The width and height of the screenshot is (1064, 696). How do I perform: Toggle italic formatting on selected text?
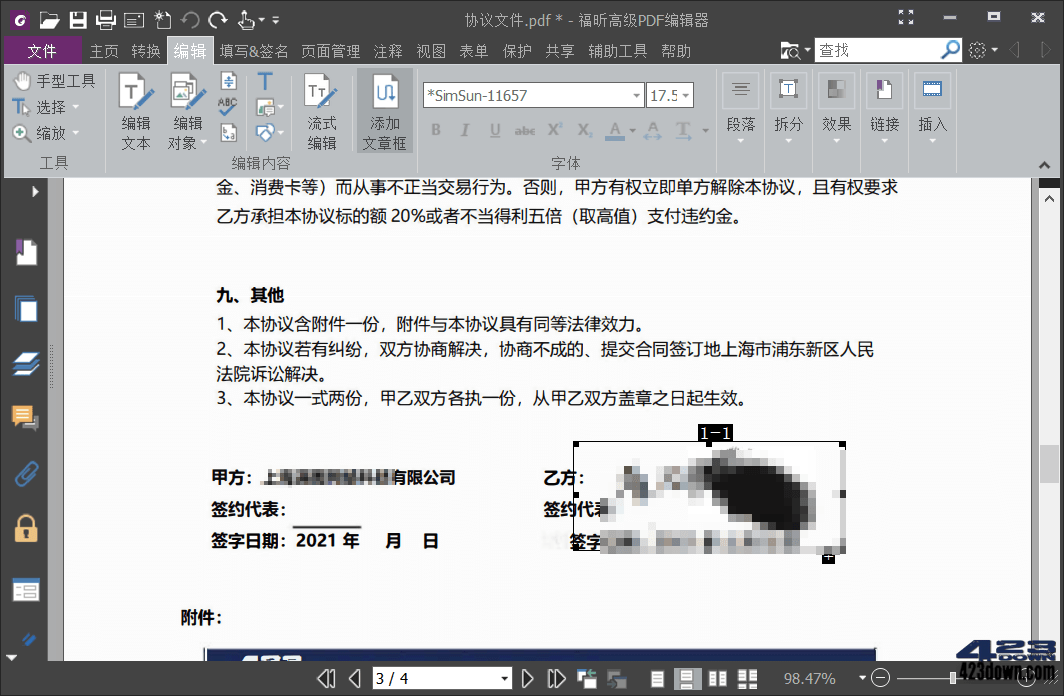click(x=464, y=130)
